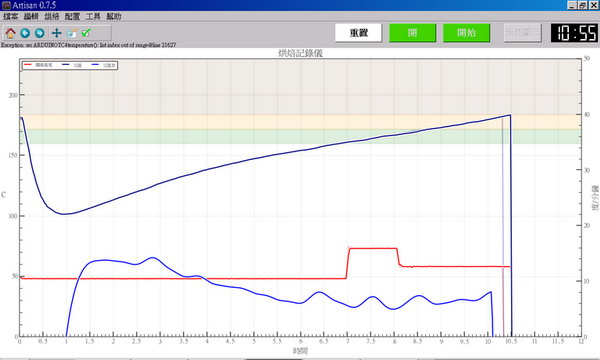Viewport: 600px width, 360px height.
Task: Click the Home reset-view toolbar icon
Action: [10, 33]
